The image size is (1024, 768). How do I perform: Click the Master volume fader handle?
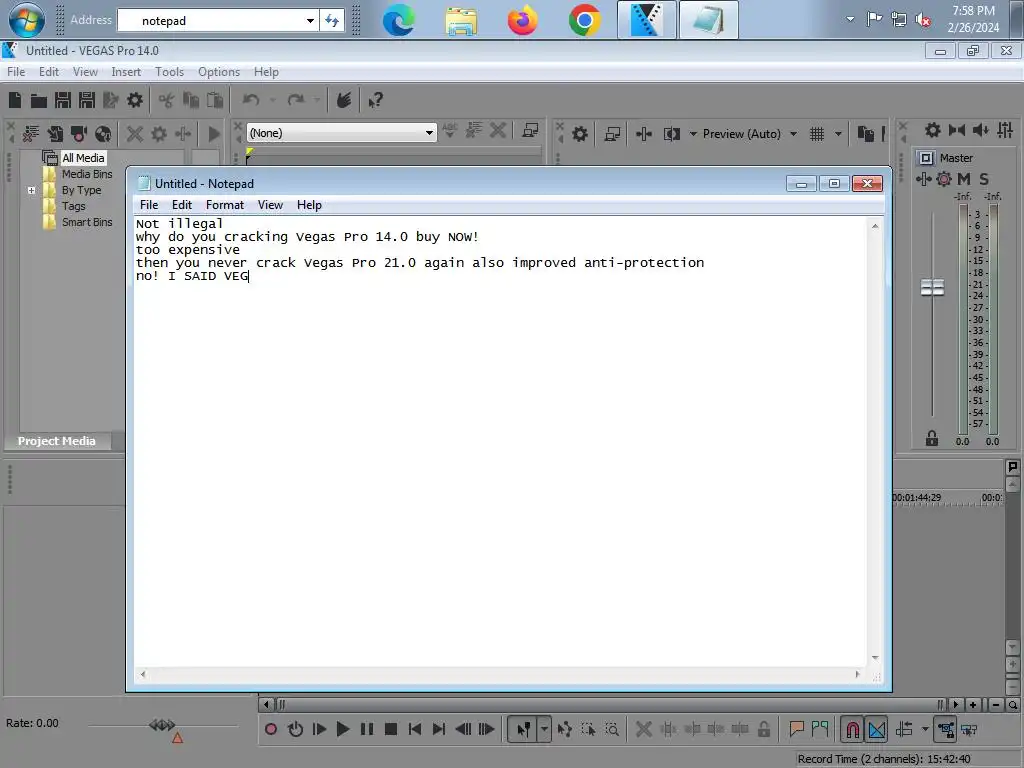(932, 287)
